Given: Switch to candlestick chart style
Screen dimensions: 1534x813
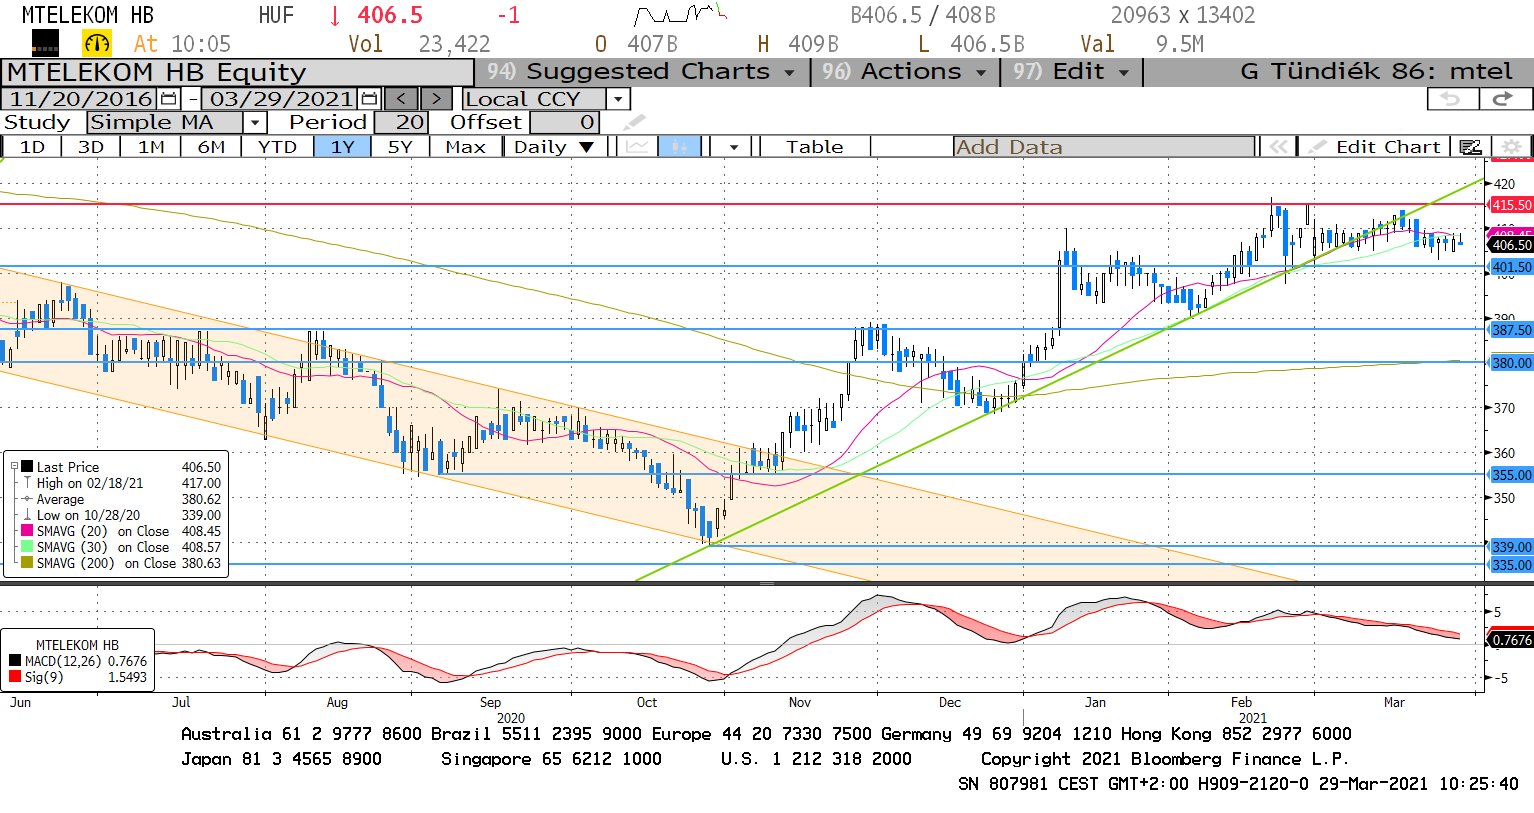Looking at the screenshot, I should click(x=680, y=147).
